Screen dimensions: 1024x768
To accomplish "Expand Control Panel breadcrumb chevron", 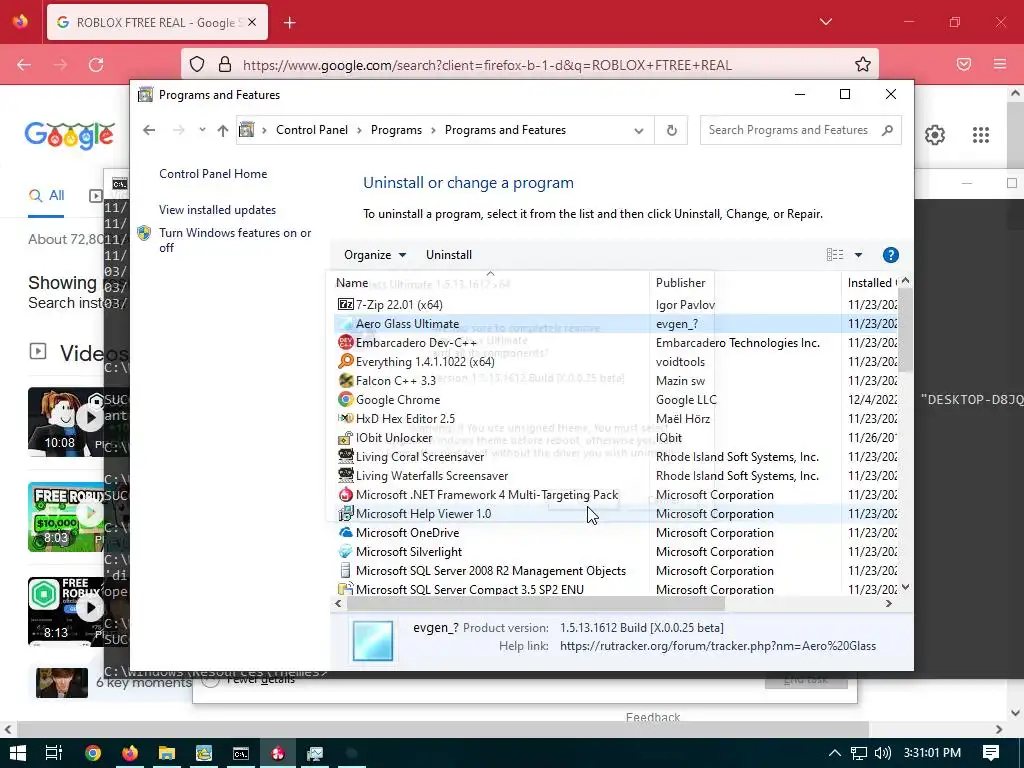I will pos(359,130).
